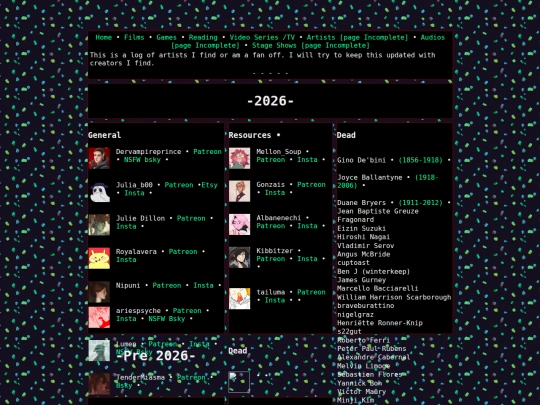Select the General column heading
The image size is (540, 405).
(x=105, y=135)
